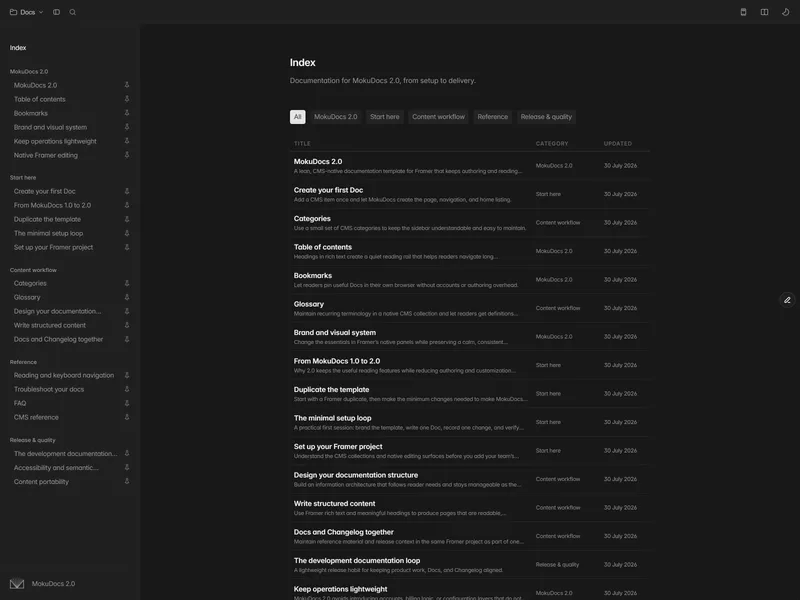Image resolution: width=800 pixels, height=600 pixels.
Task: Pin Accessibility and semantic page
Action: 127,468
